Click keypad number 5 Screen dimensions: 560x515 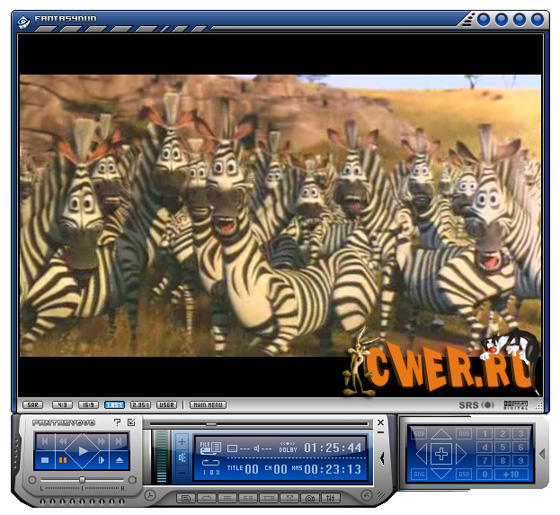coord(503,447)
